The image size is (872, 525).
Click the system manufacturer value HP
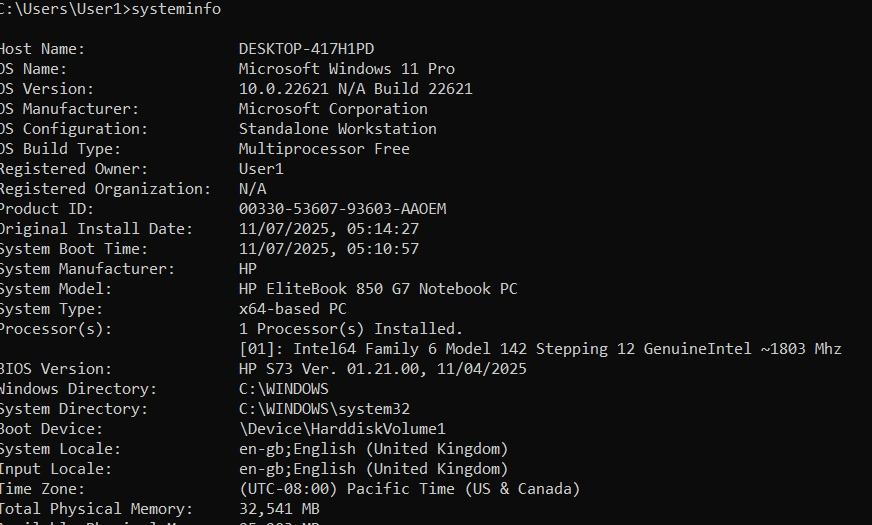point(248,269)
